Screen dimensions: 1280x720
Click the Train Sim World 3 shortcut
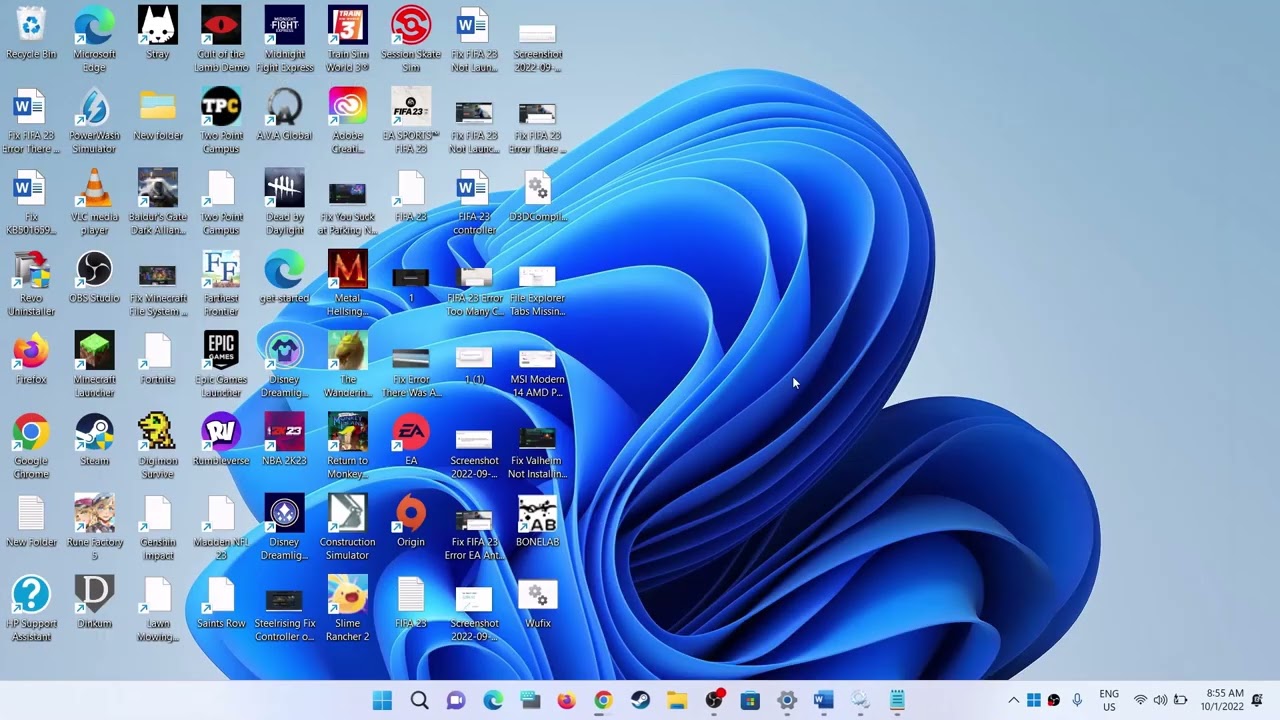click(x=347, y=40)
